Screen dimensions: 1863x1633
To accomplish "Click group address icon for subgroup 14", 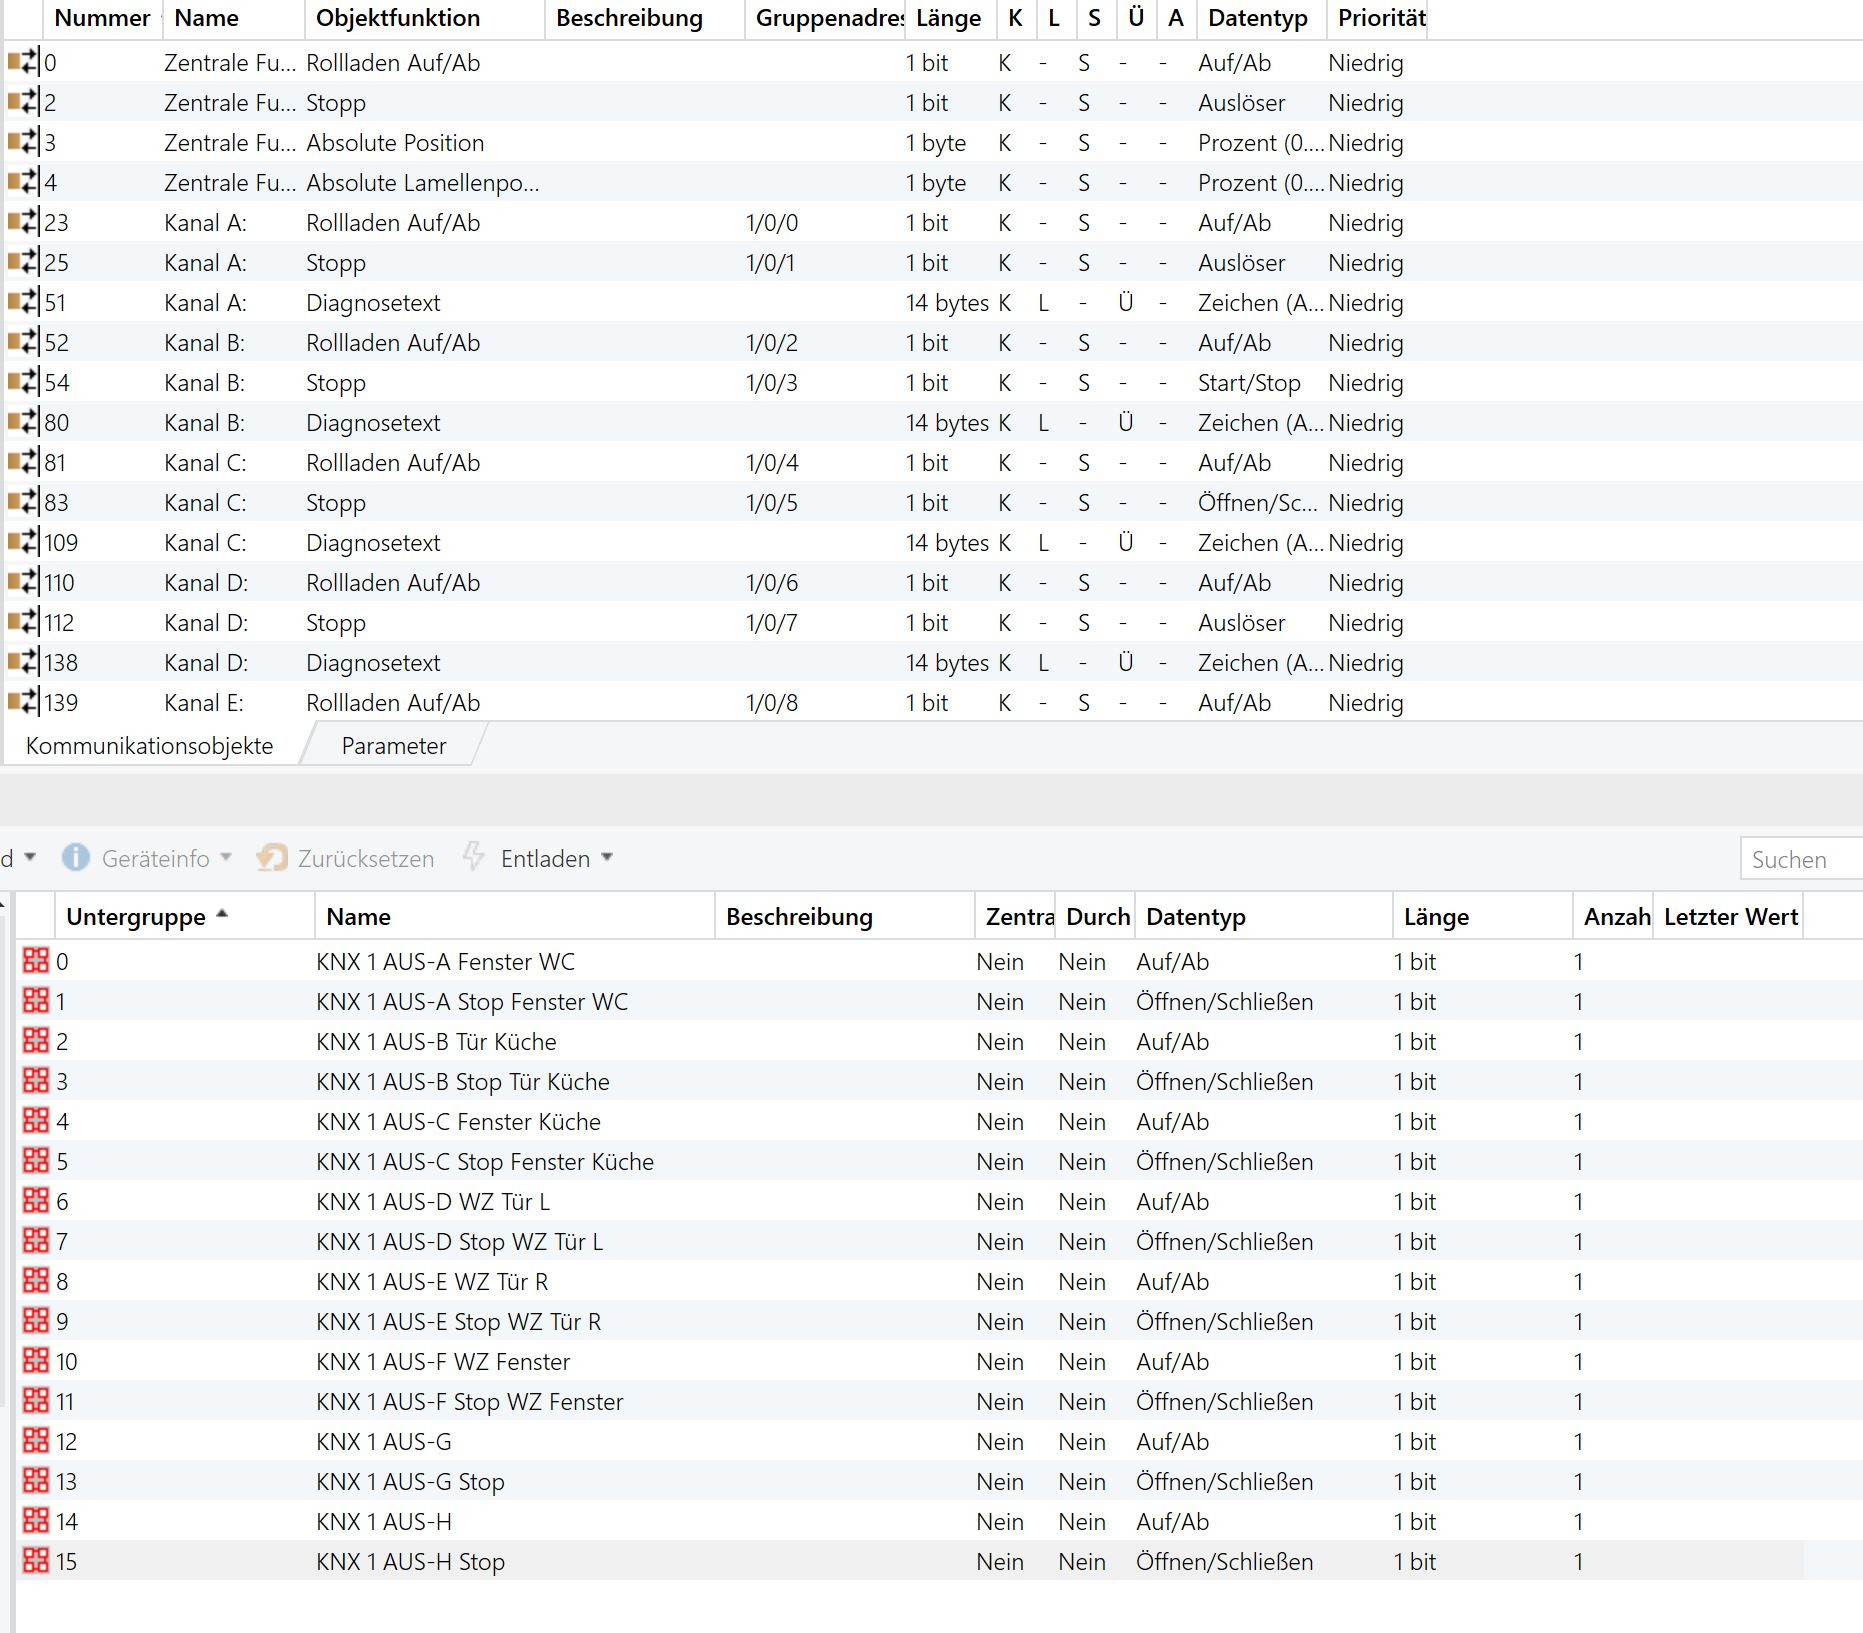I will click(x=36, y=1521).
